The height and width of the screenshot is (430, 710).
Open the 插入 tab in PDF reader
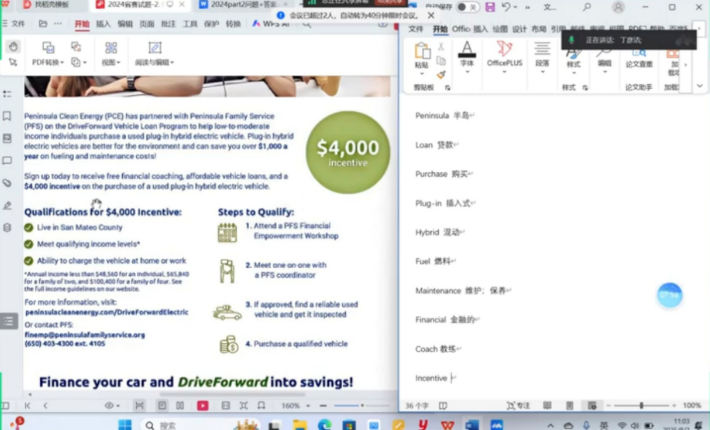coord(103,23)
